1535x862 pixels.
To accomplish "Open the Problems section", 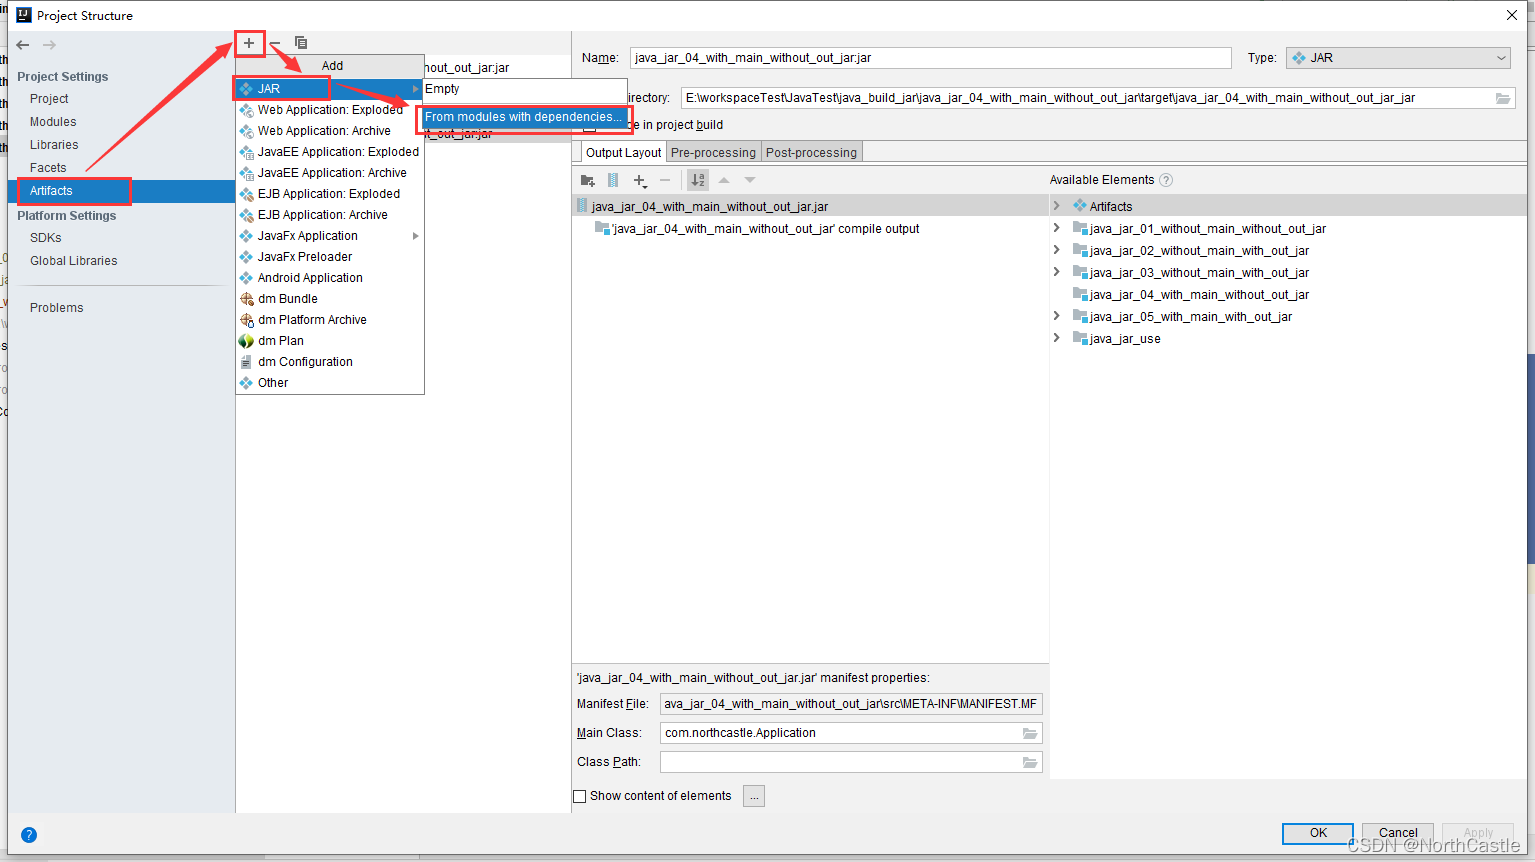I will (57, 308).
